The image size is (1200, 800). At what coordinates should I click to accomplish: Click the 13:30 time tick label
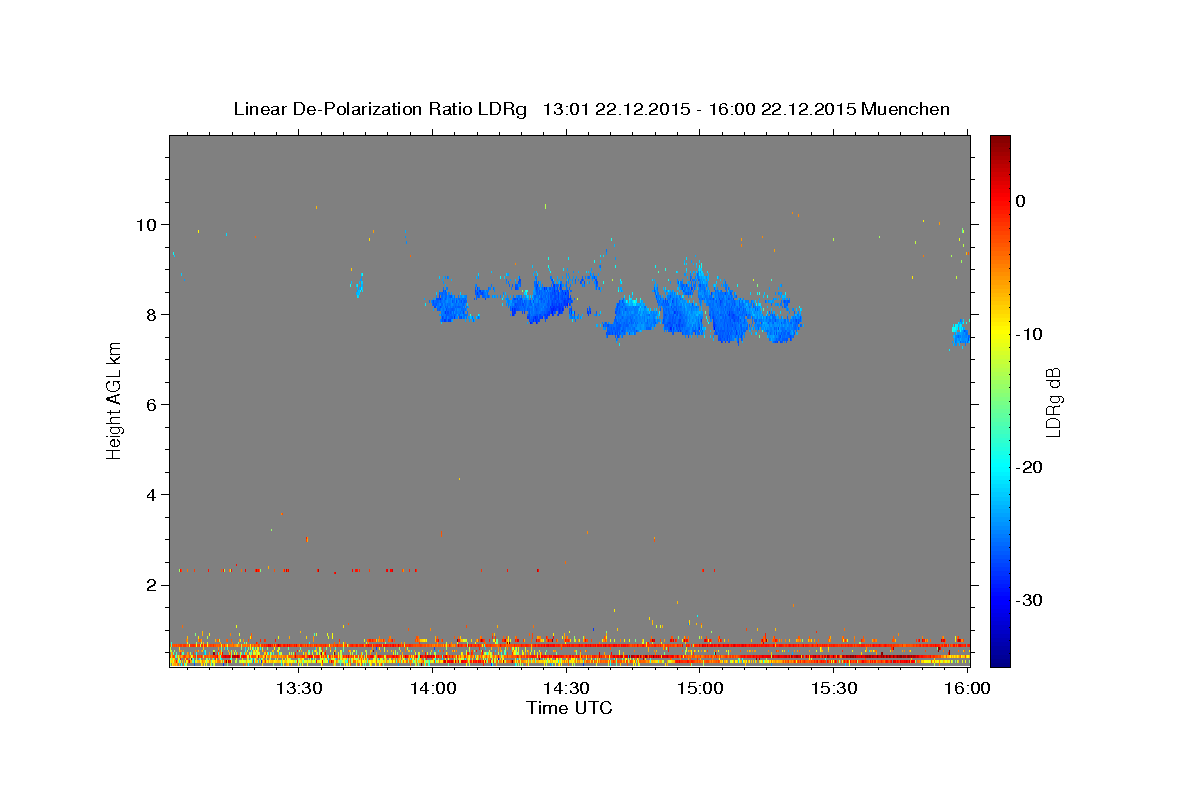(x=299, y=688)
